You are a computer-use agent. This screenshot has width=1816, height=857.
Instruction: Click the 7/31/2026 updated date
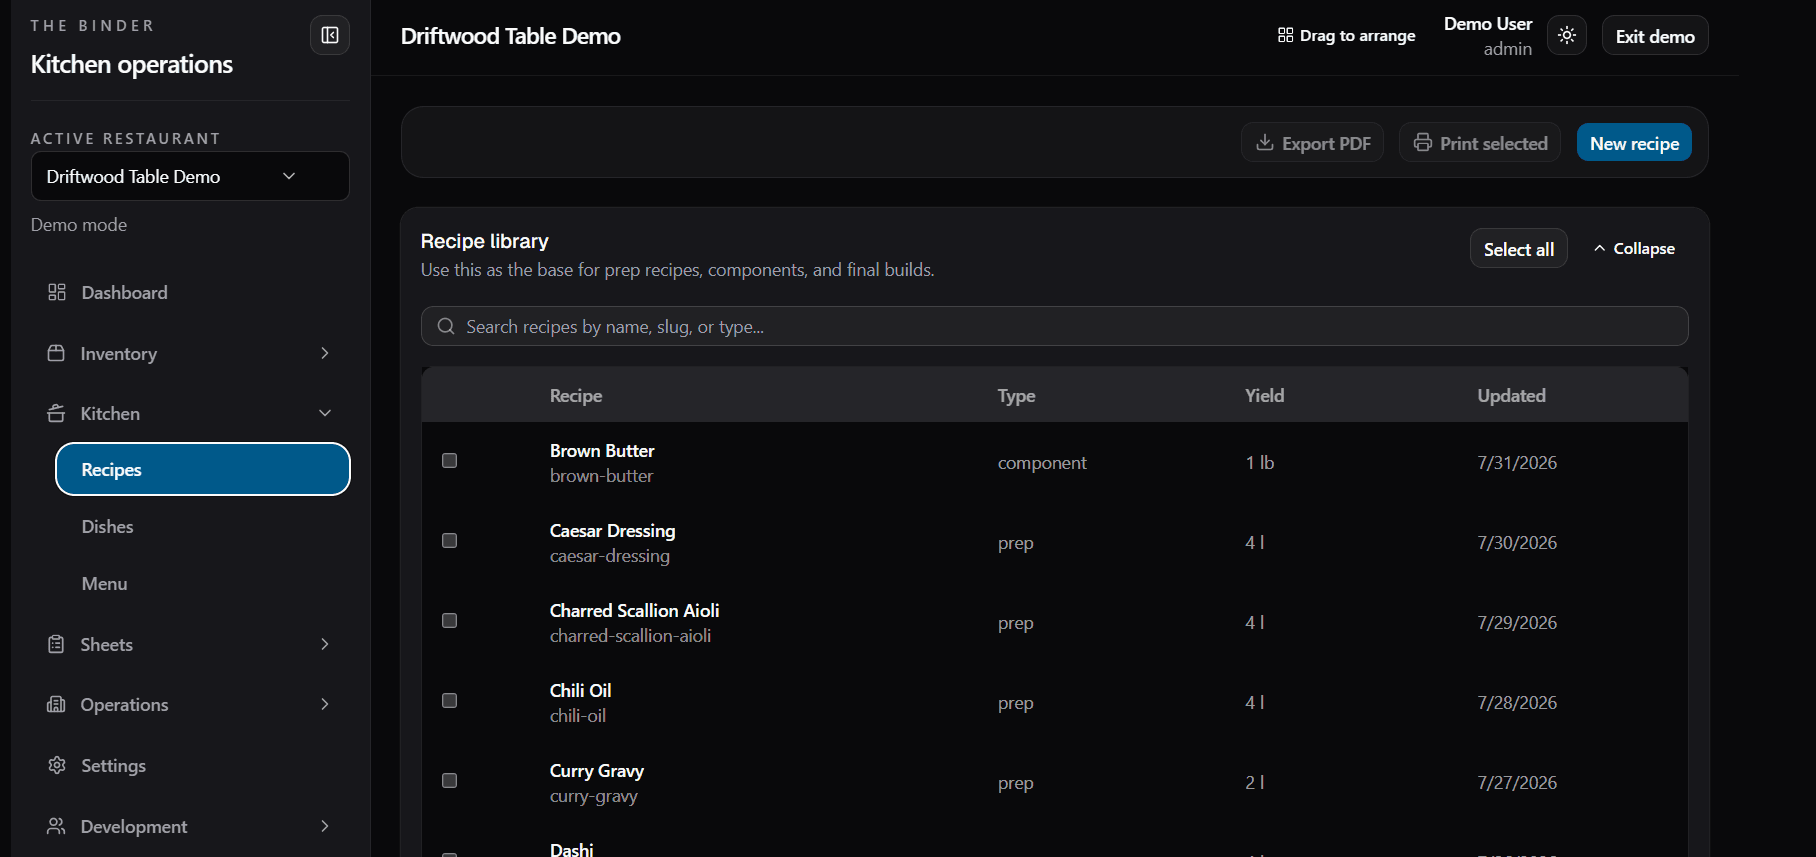pos(1517,462)
